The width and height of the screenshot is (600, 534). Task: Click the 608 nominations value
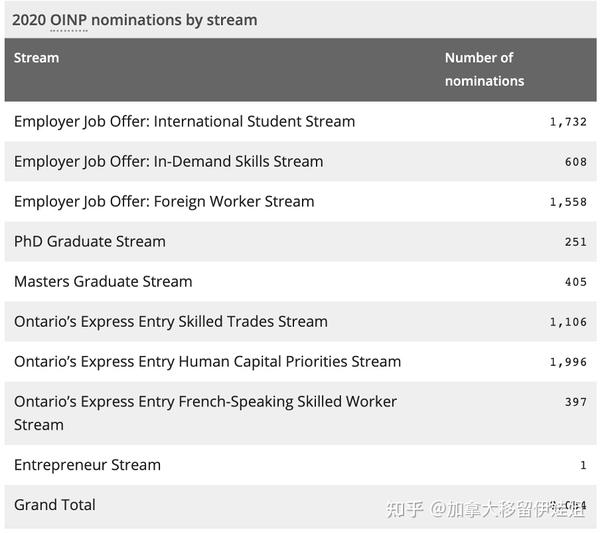[x=576, y=162]
